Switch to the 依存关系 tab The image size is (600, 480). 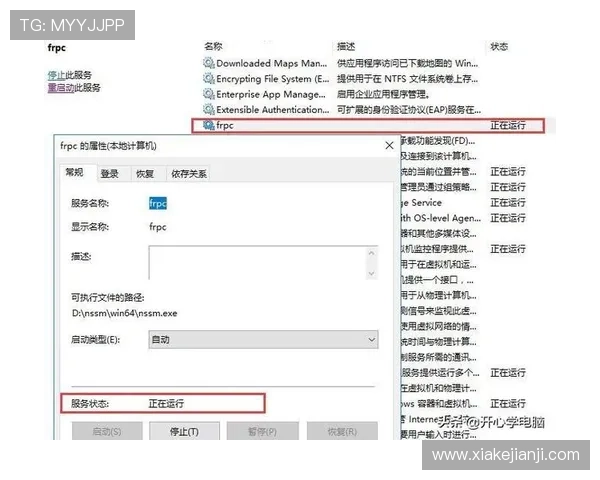tap(189, 174)
